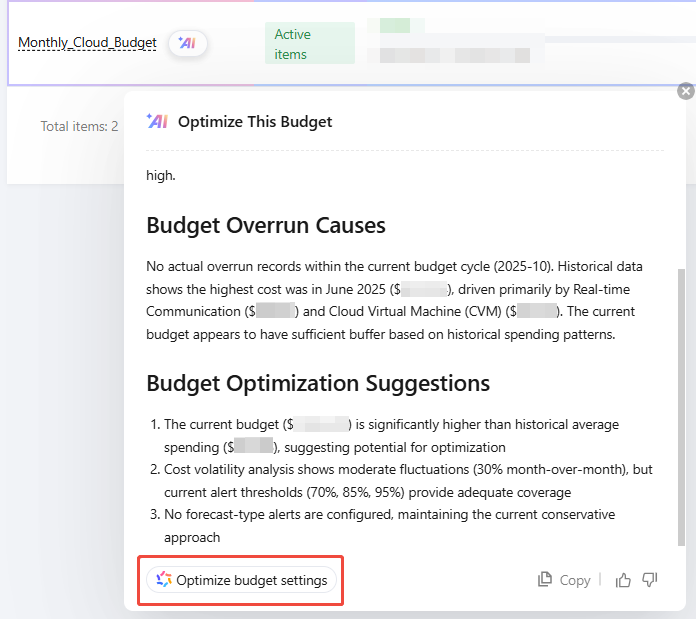Give the AI answer a thumbs down
This screenshot has width=696, height=619.
pyautogui.click(x=650, y=580)
